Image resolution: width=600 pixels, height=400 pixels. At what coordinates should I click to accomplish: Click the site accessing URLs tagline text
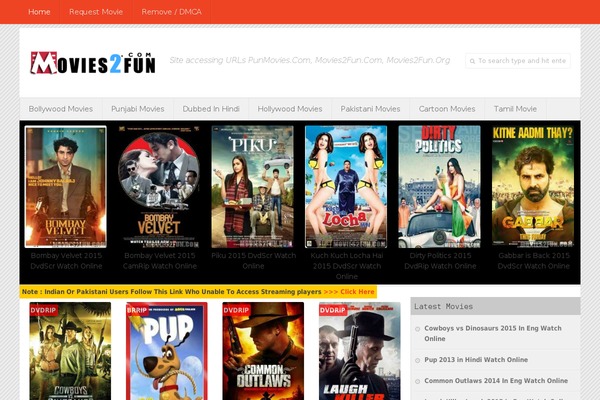pos(310,60)
